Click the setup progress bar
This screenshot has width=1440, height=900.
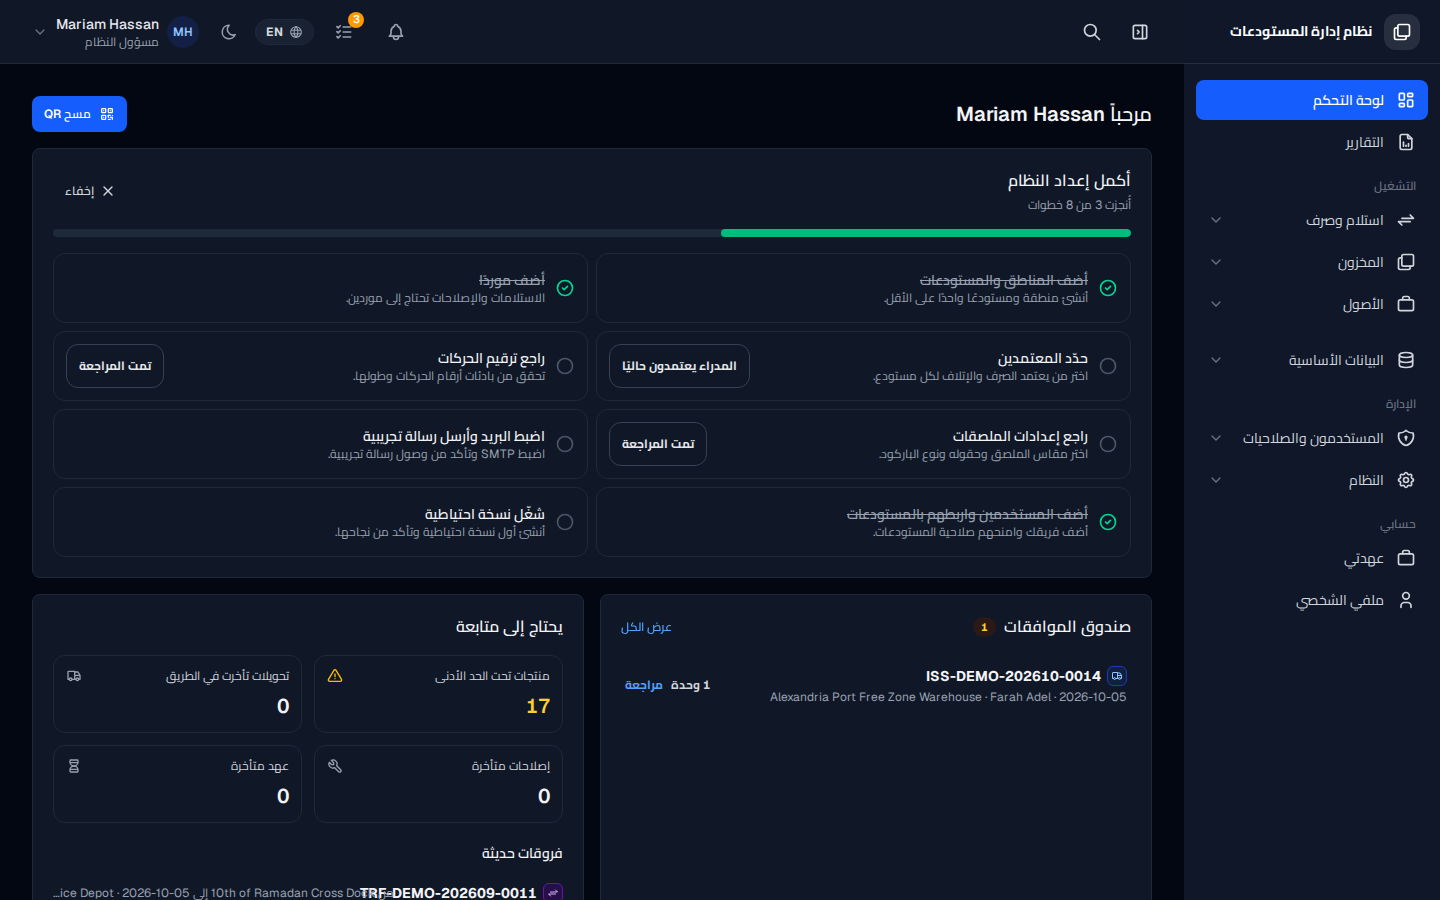[592, 233]
